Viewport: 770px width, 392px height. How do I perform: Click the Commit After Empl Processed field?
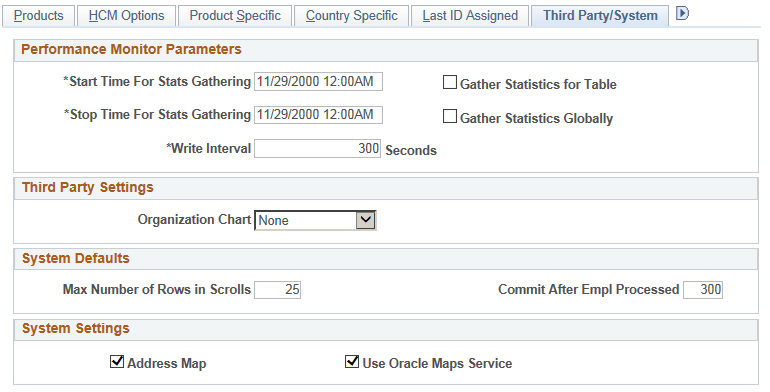pyautogui.click(x=703, y=289)
